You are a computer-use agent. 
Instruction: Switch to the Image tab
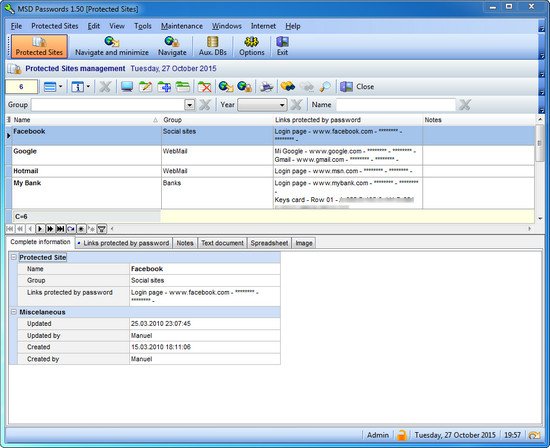(304, 243)
